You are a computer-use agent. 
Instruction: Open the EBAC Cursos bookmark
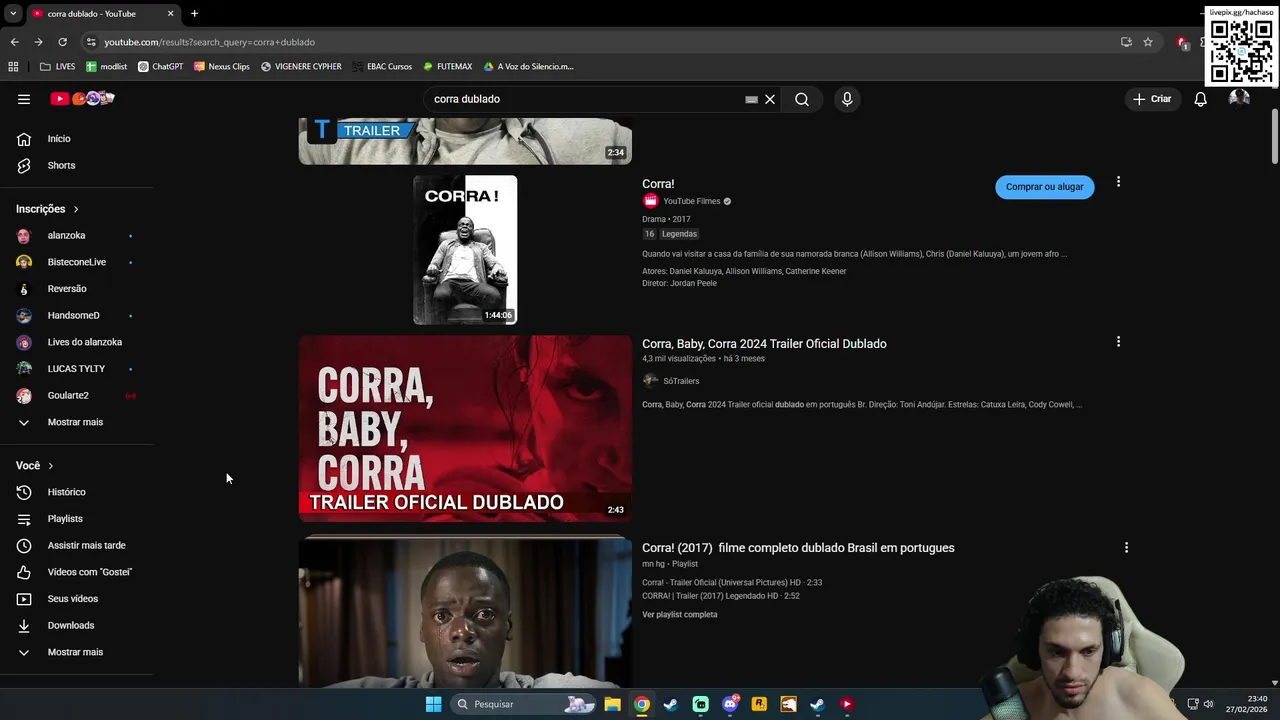pos(382,66)
